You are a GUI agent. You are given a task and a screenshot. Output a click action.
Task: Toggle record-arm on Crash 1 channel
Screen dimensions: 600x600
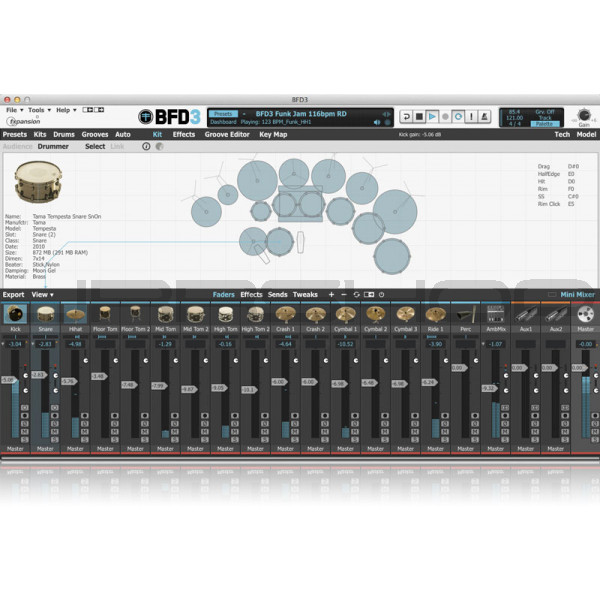[295, 416]
